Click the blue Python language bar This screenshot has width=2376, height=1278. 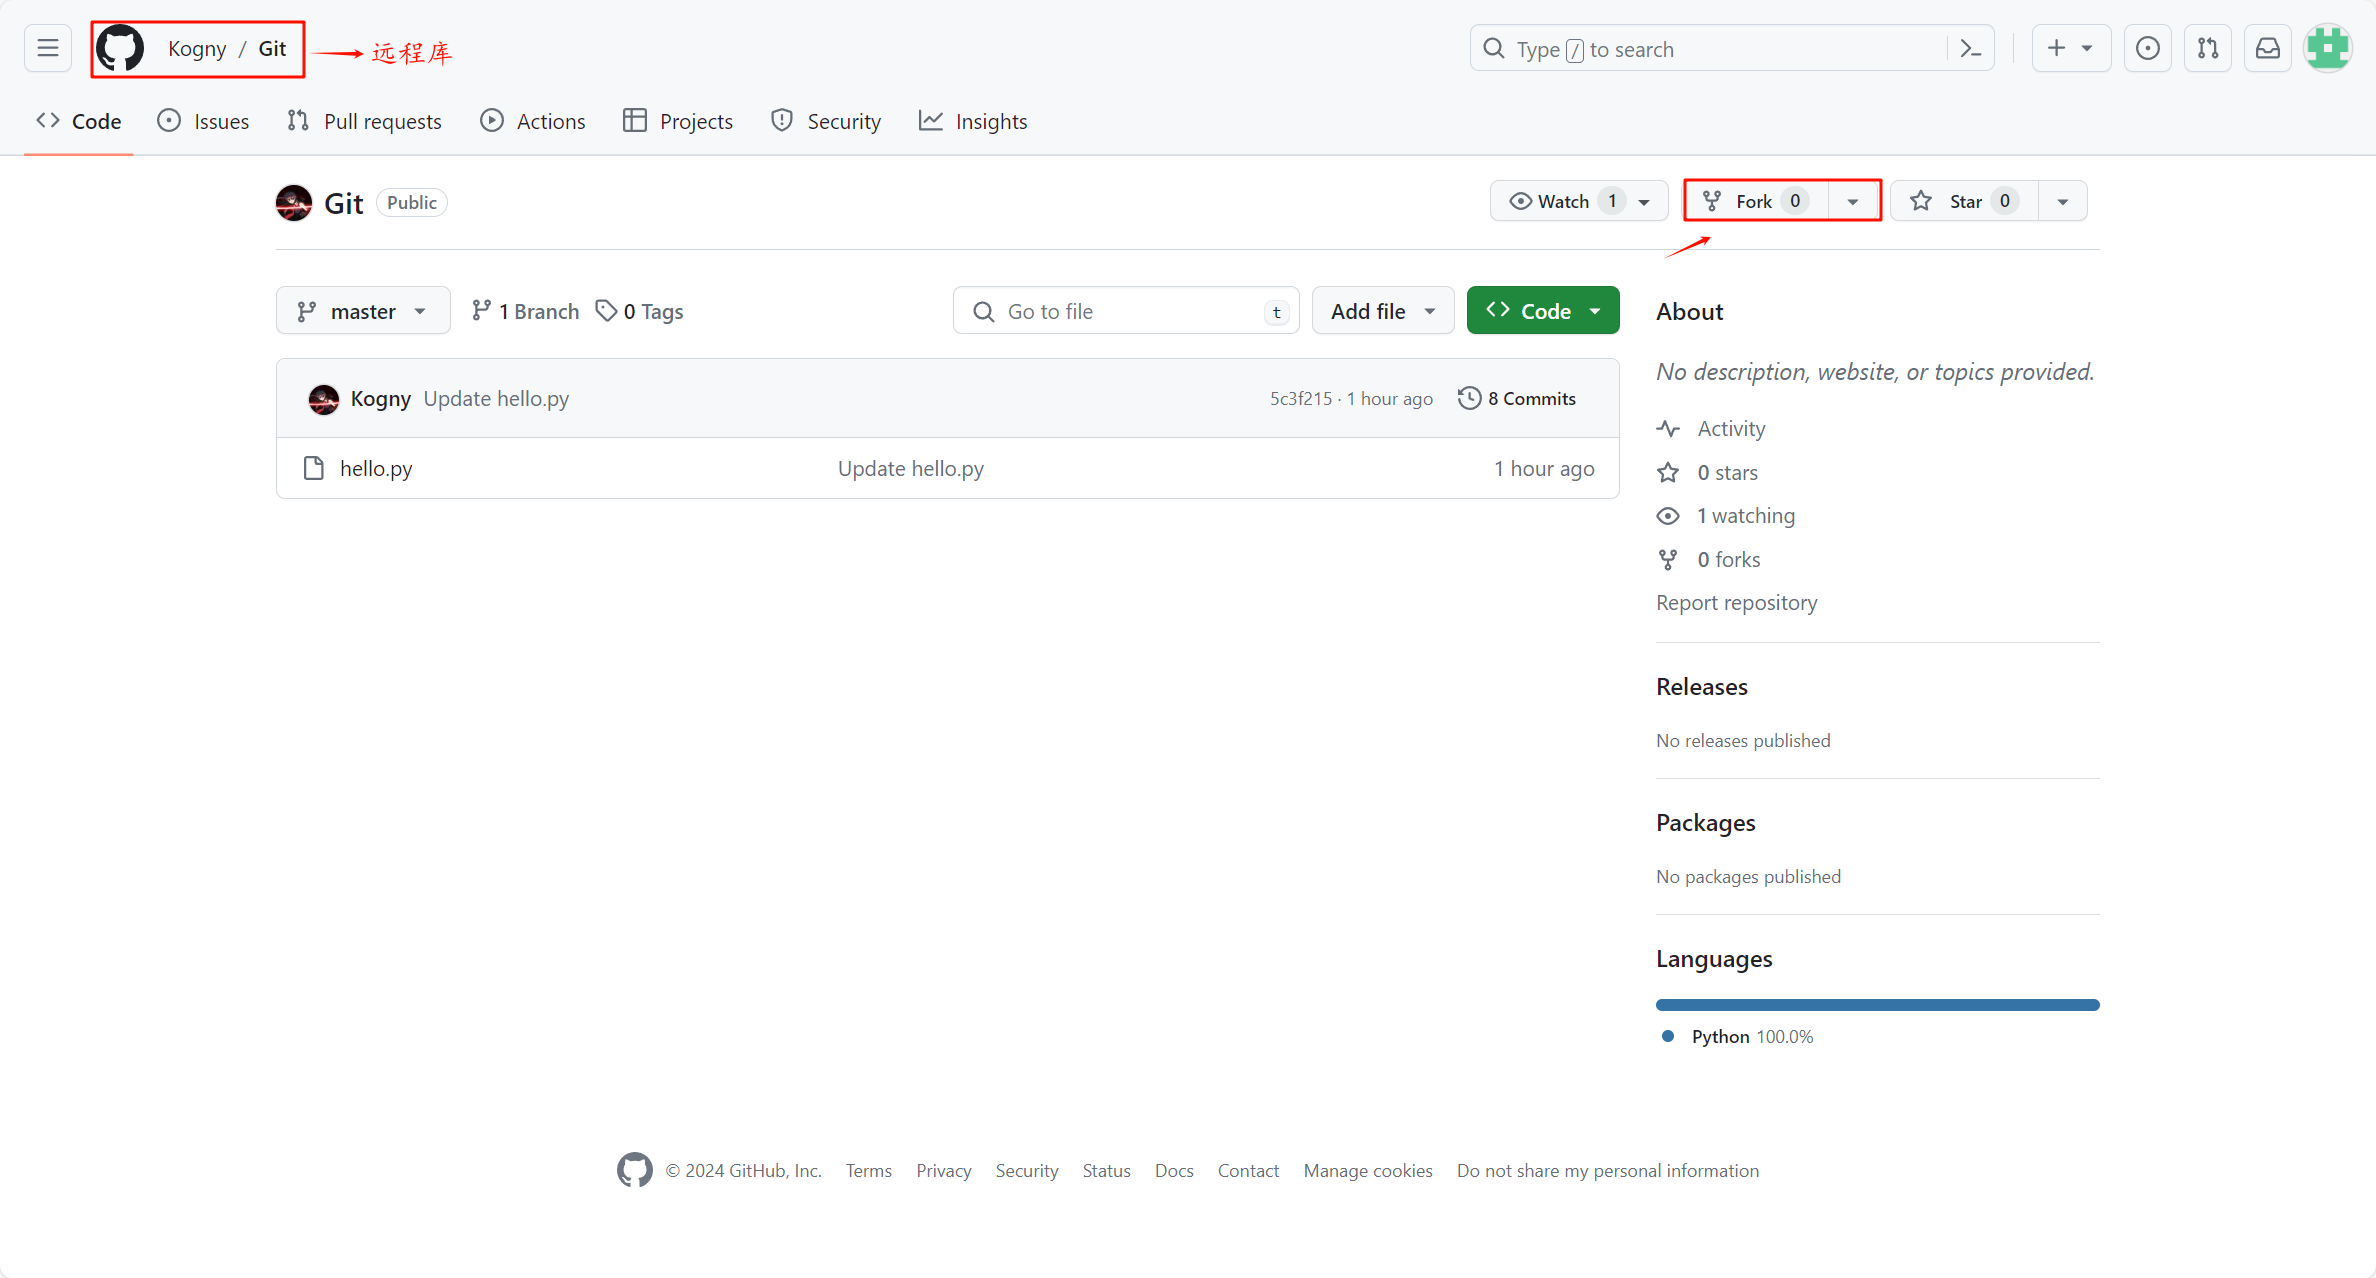pos(1878,1005)
